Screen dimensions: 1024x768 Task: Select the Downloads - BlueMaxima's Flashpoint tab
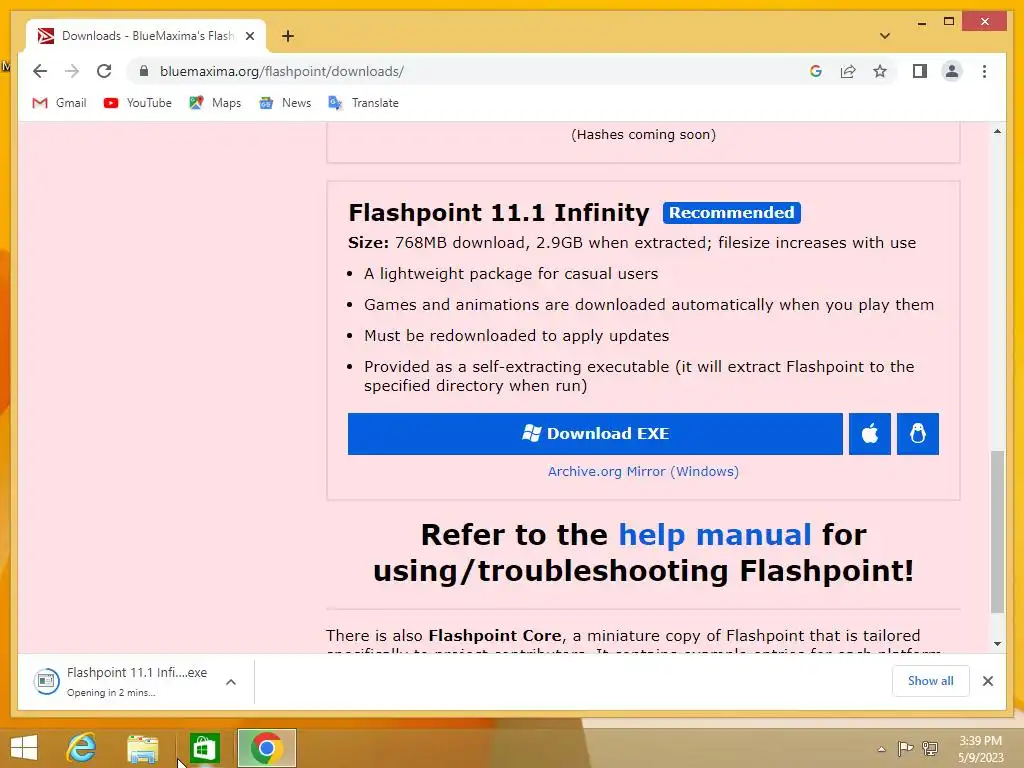tap(146, 36)
